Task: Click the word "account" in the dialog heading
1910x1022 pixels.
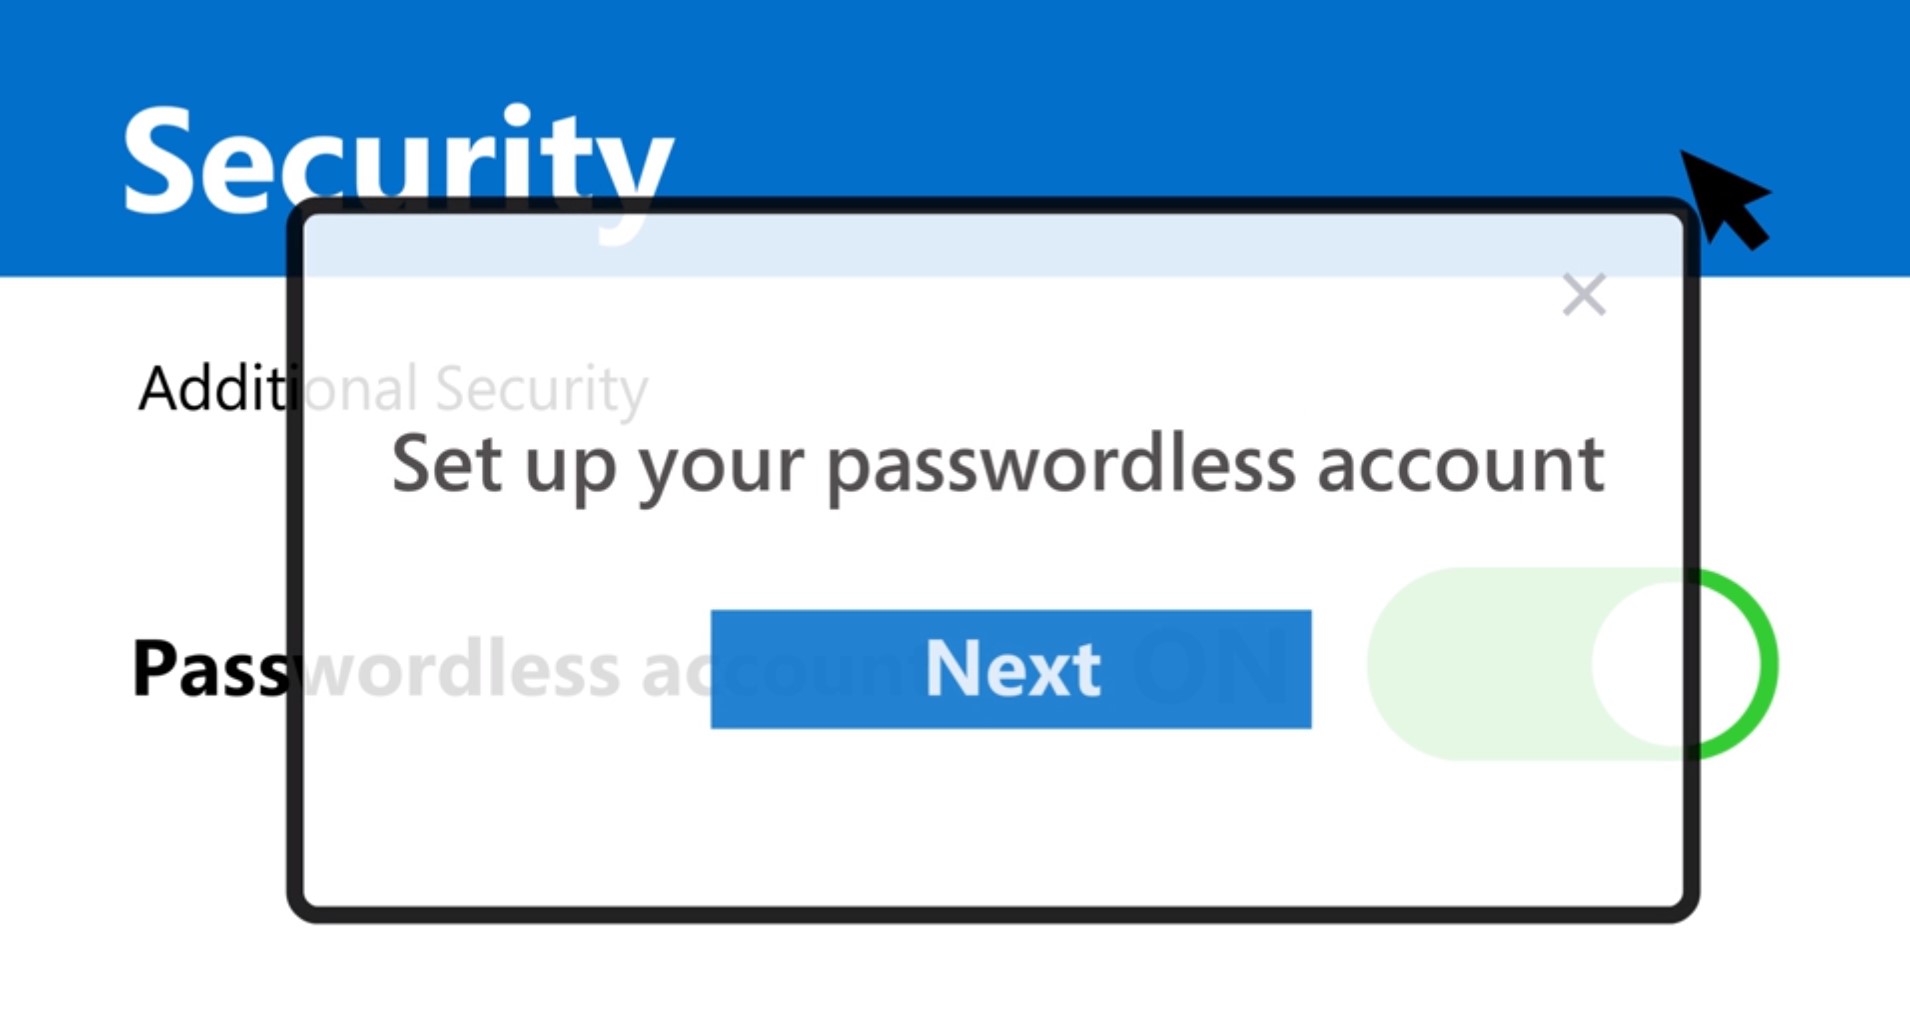Action: tap(1460, 465)
